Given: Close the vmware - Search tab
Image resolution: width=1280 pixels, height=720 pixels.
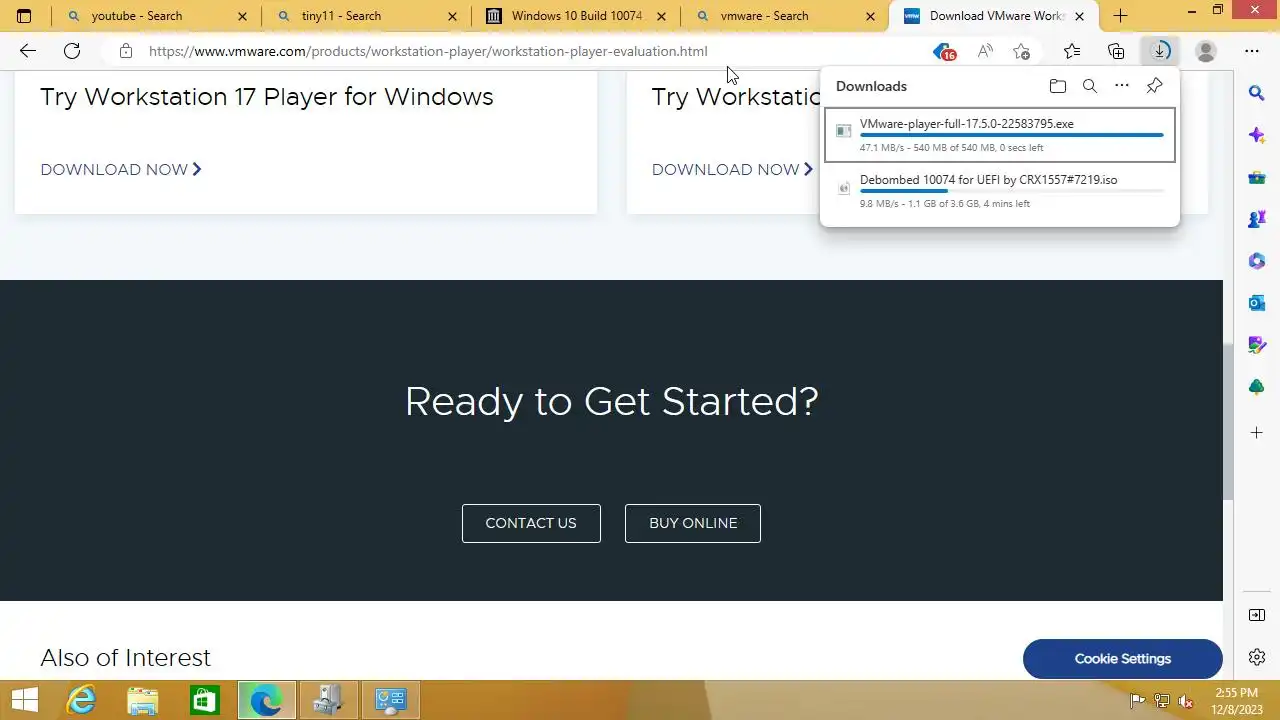Looking at the screenshot, I should [870, 16].
